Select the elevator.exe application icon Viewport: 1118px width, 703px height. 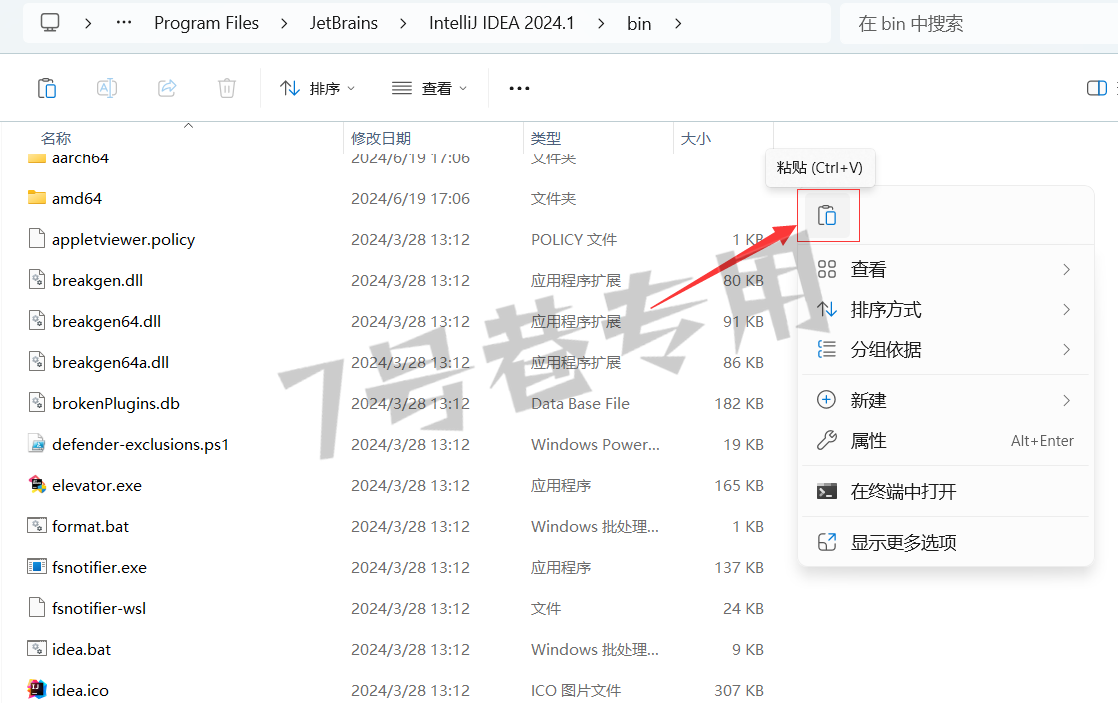click(x=37, y=485)
